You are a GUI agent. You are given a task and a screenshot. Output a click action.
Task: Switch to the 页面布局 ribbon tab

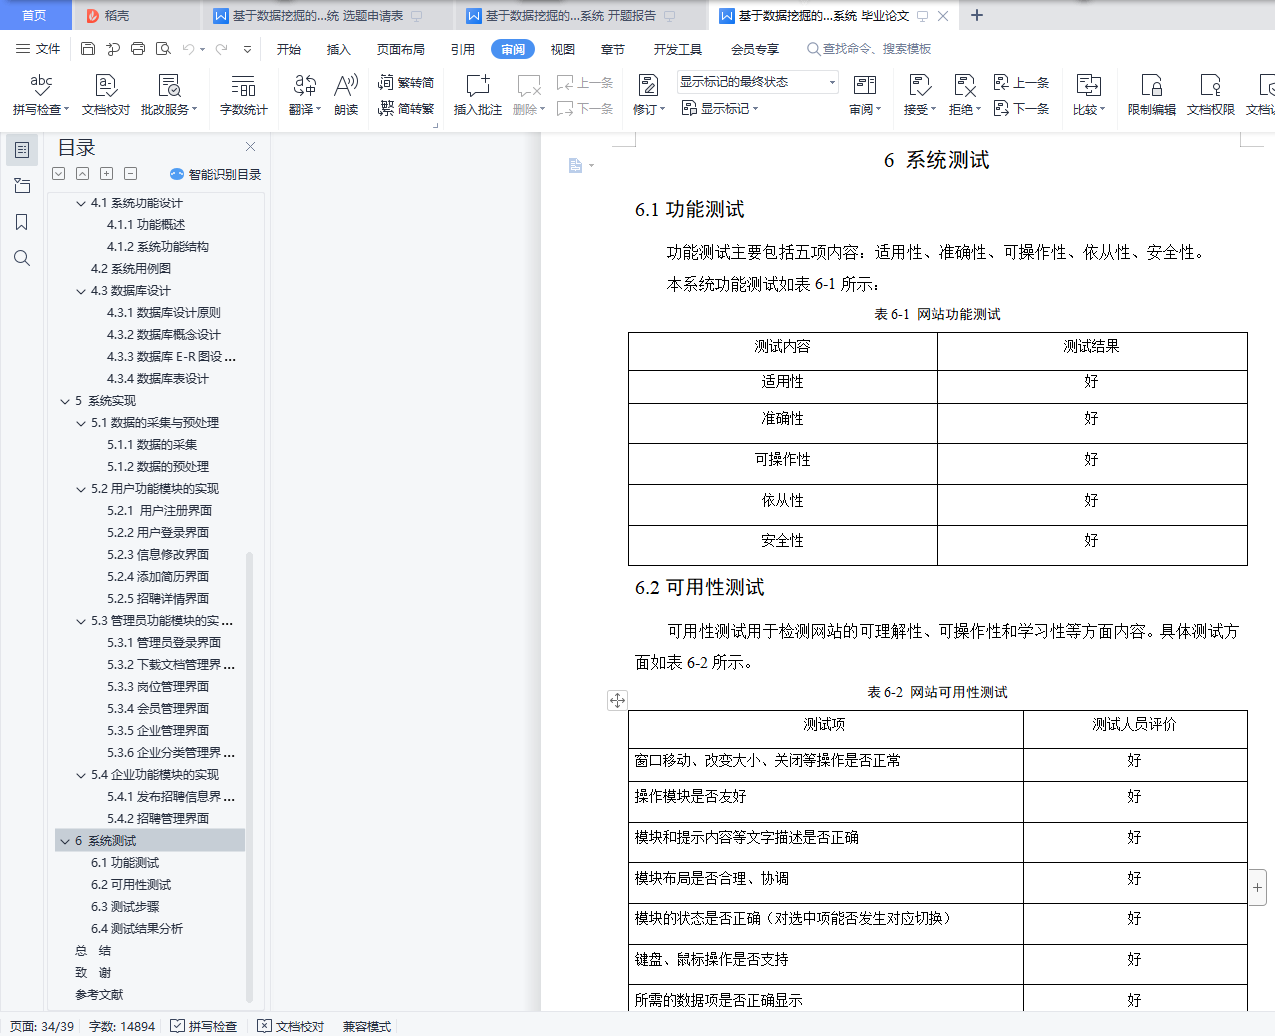pos(401,49)
